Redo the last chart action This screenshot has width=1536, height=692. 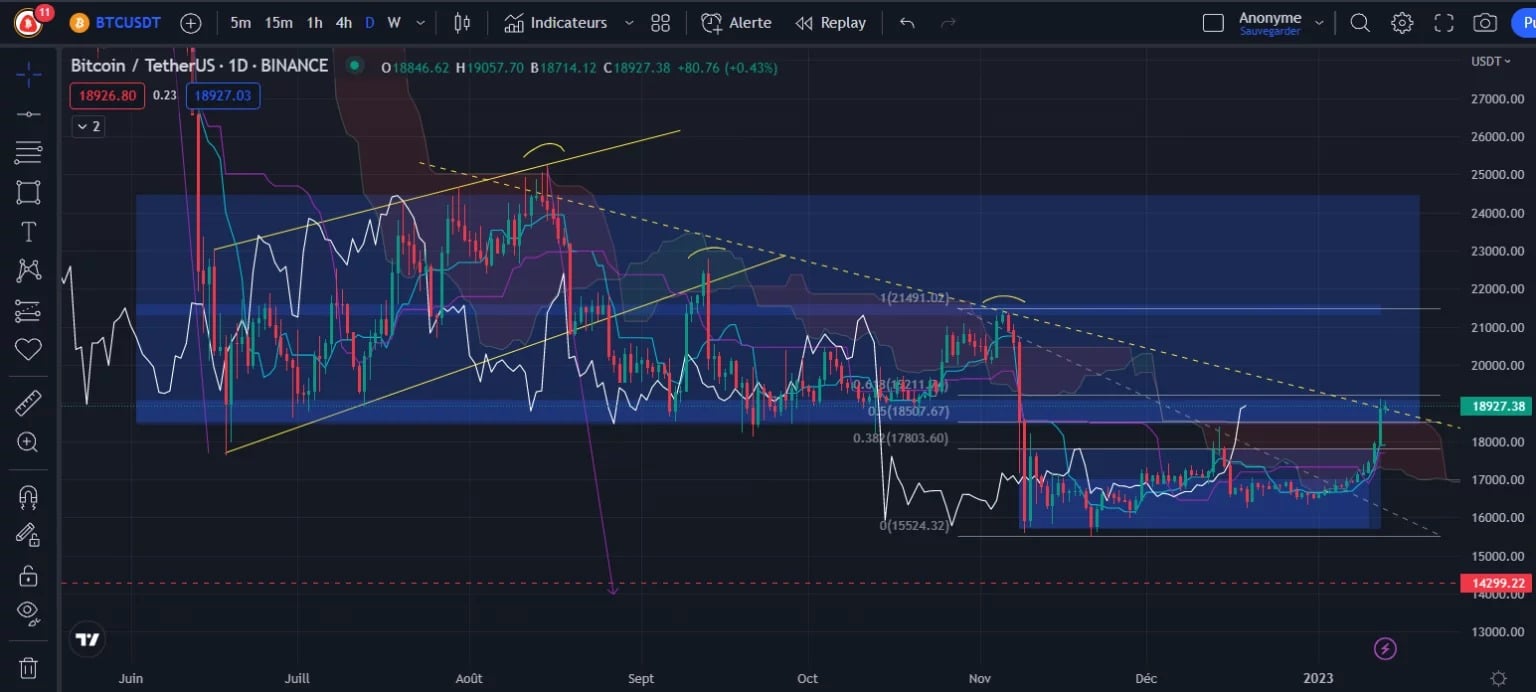click(x=949, y=23)
